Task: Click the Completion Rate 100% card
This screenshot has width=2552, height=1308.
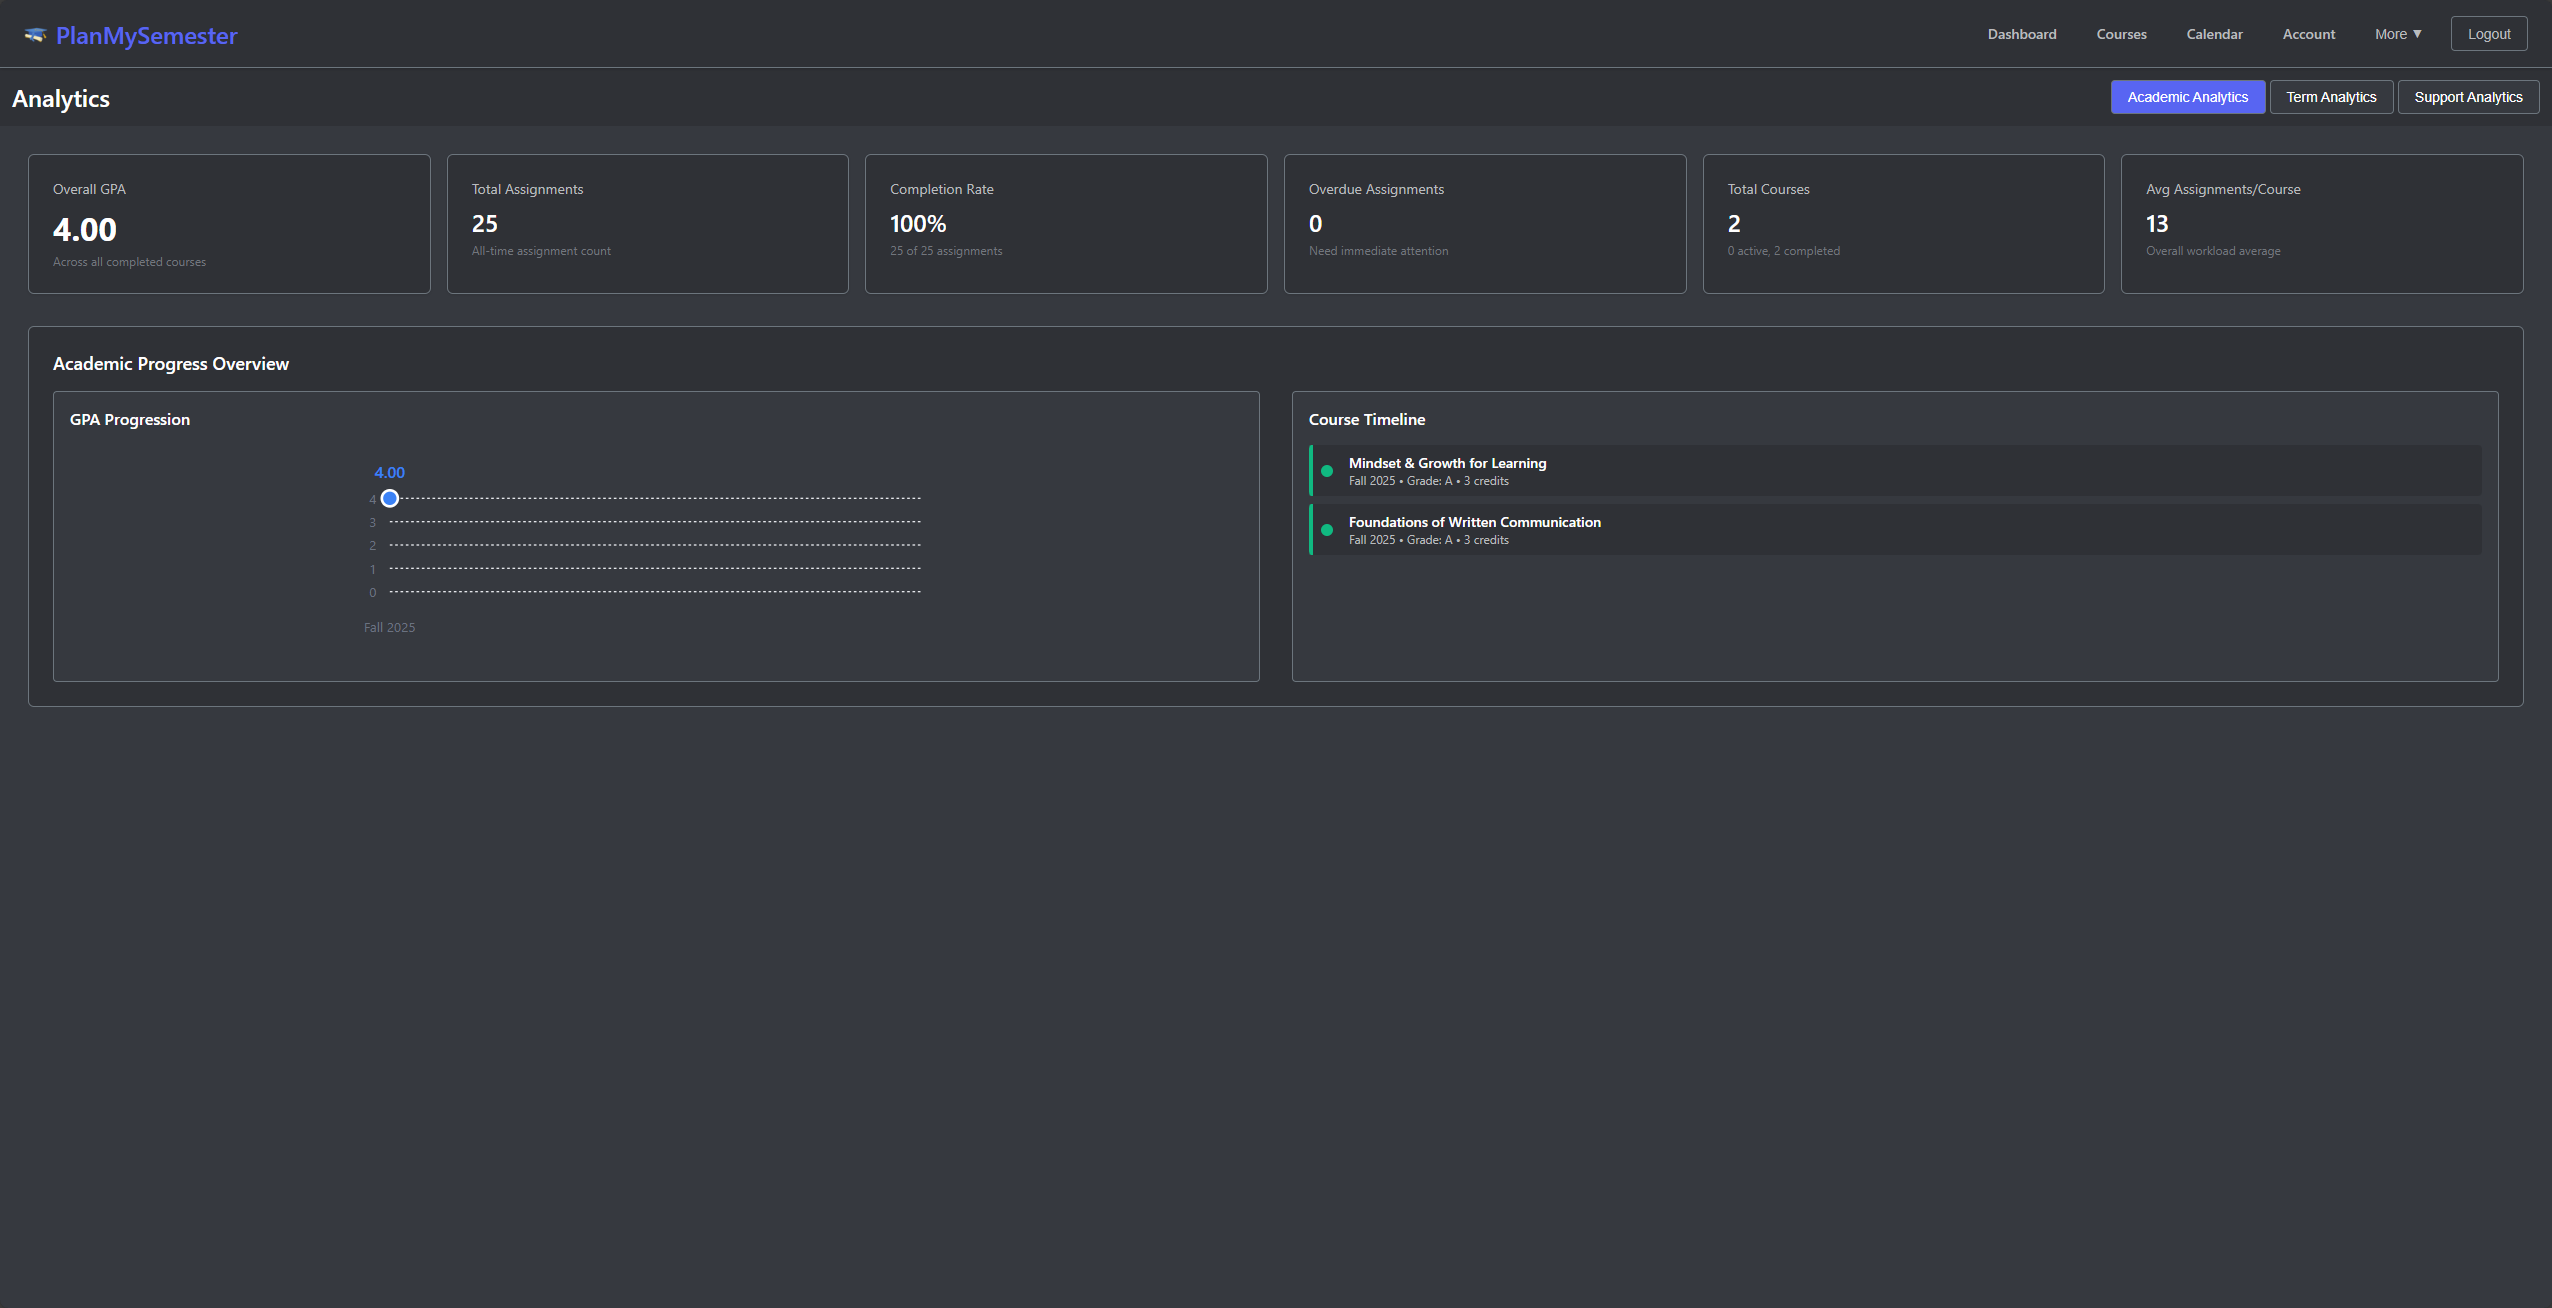Action: 1065,223
